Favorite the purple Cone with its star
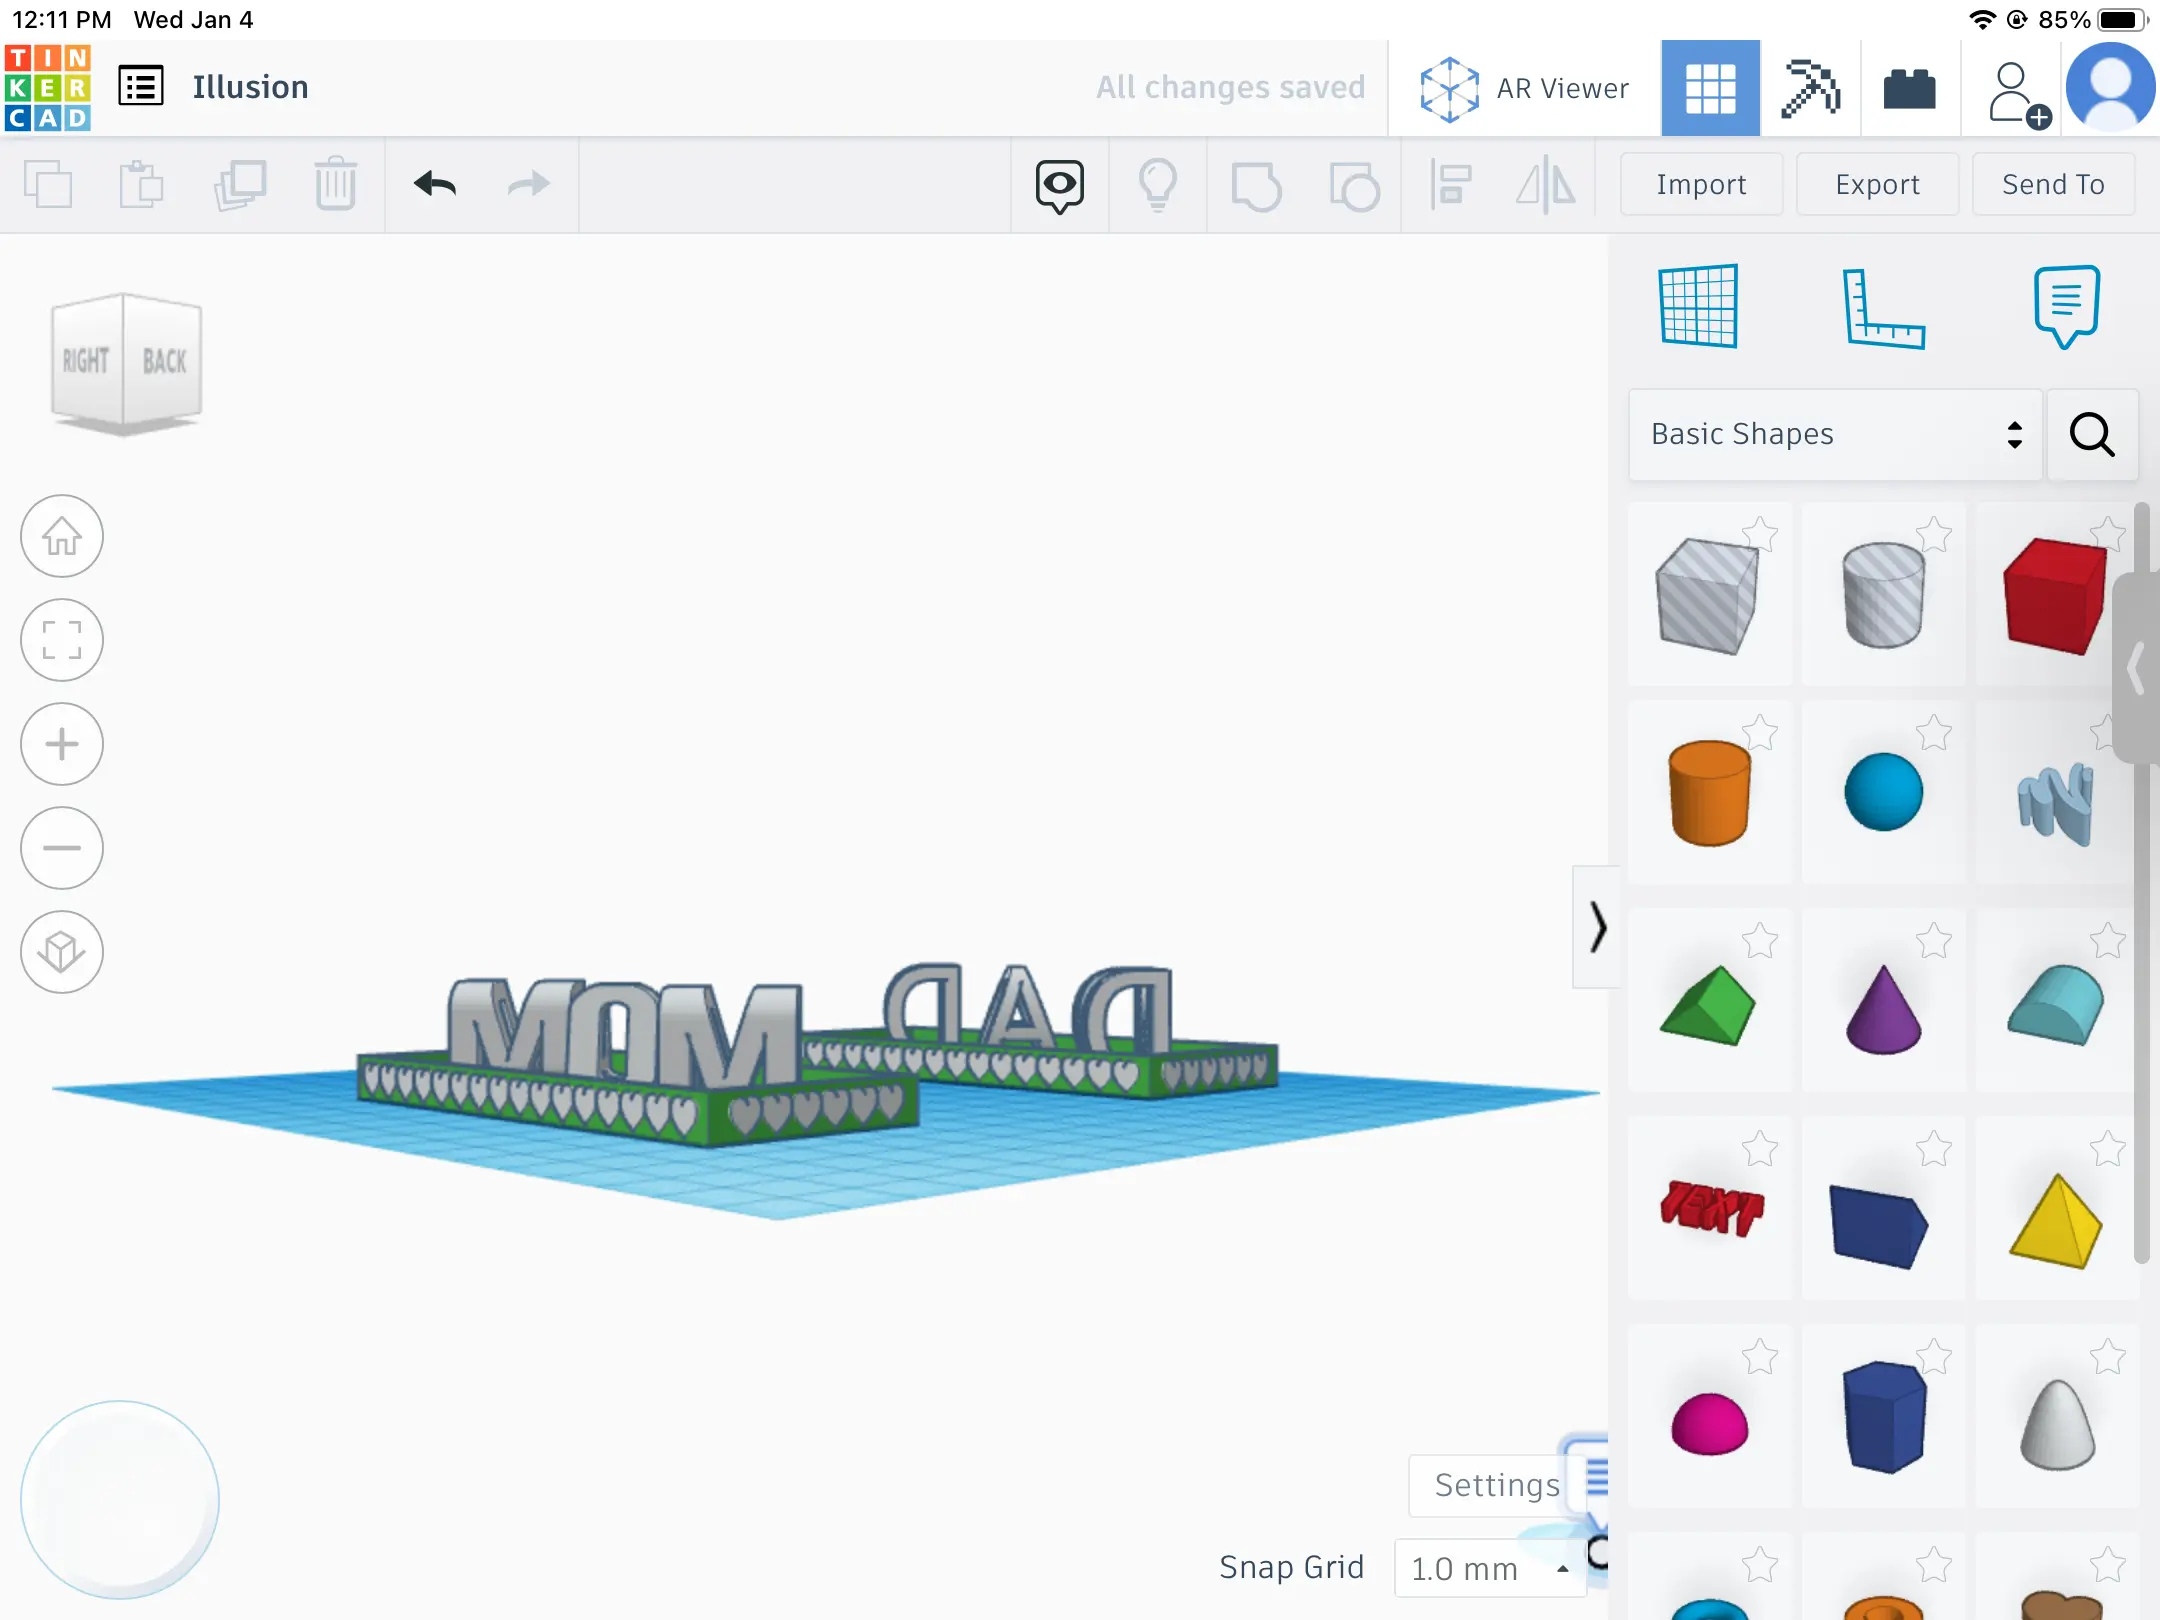Screen dimensions: 2160x1620 click(1934, 940)
